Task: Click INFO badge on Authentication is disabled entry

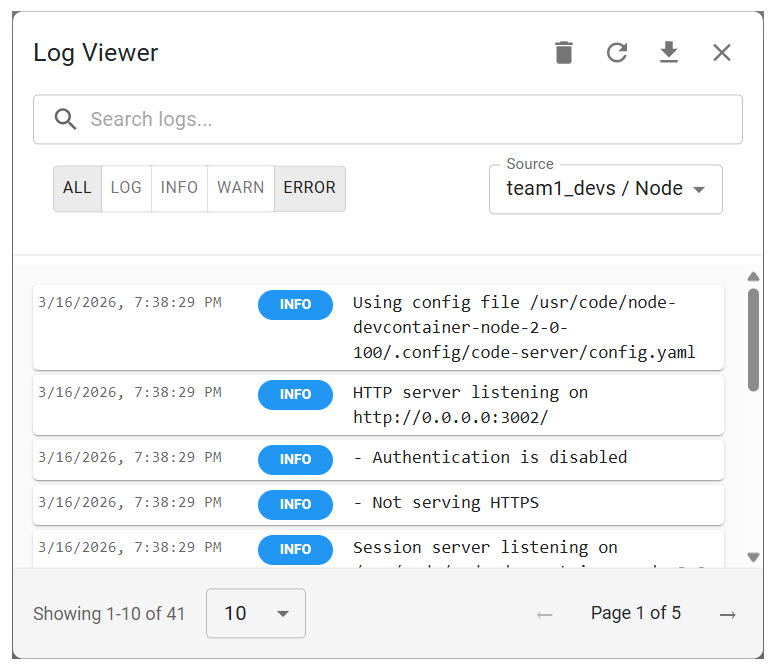Action: tap(295, 459)
